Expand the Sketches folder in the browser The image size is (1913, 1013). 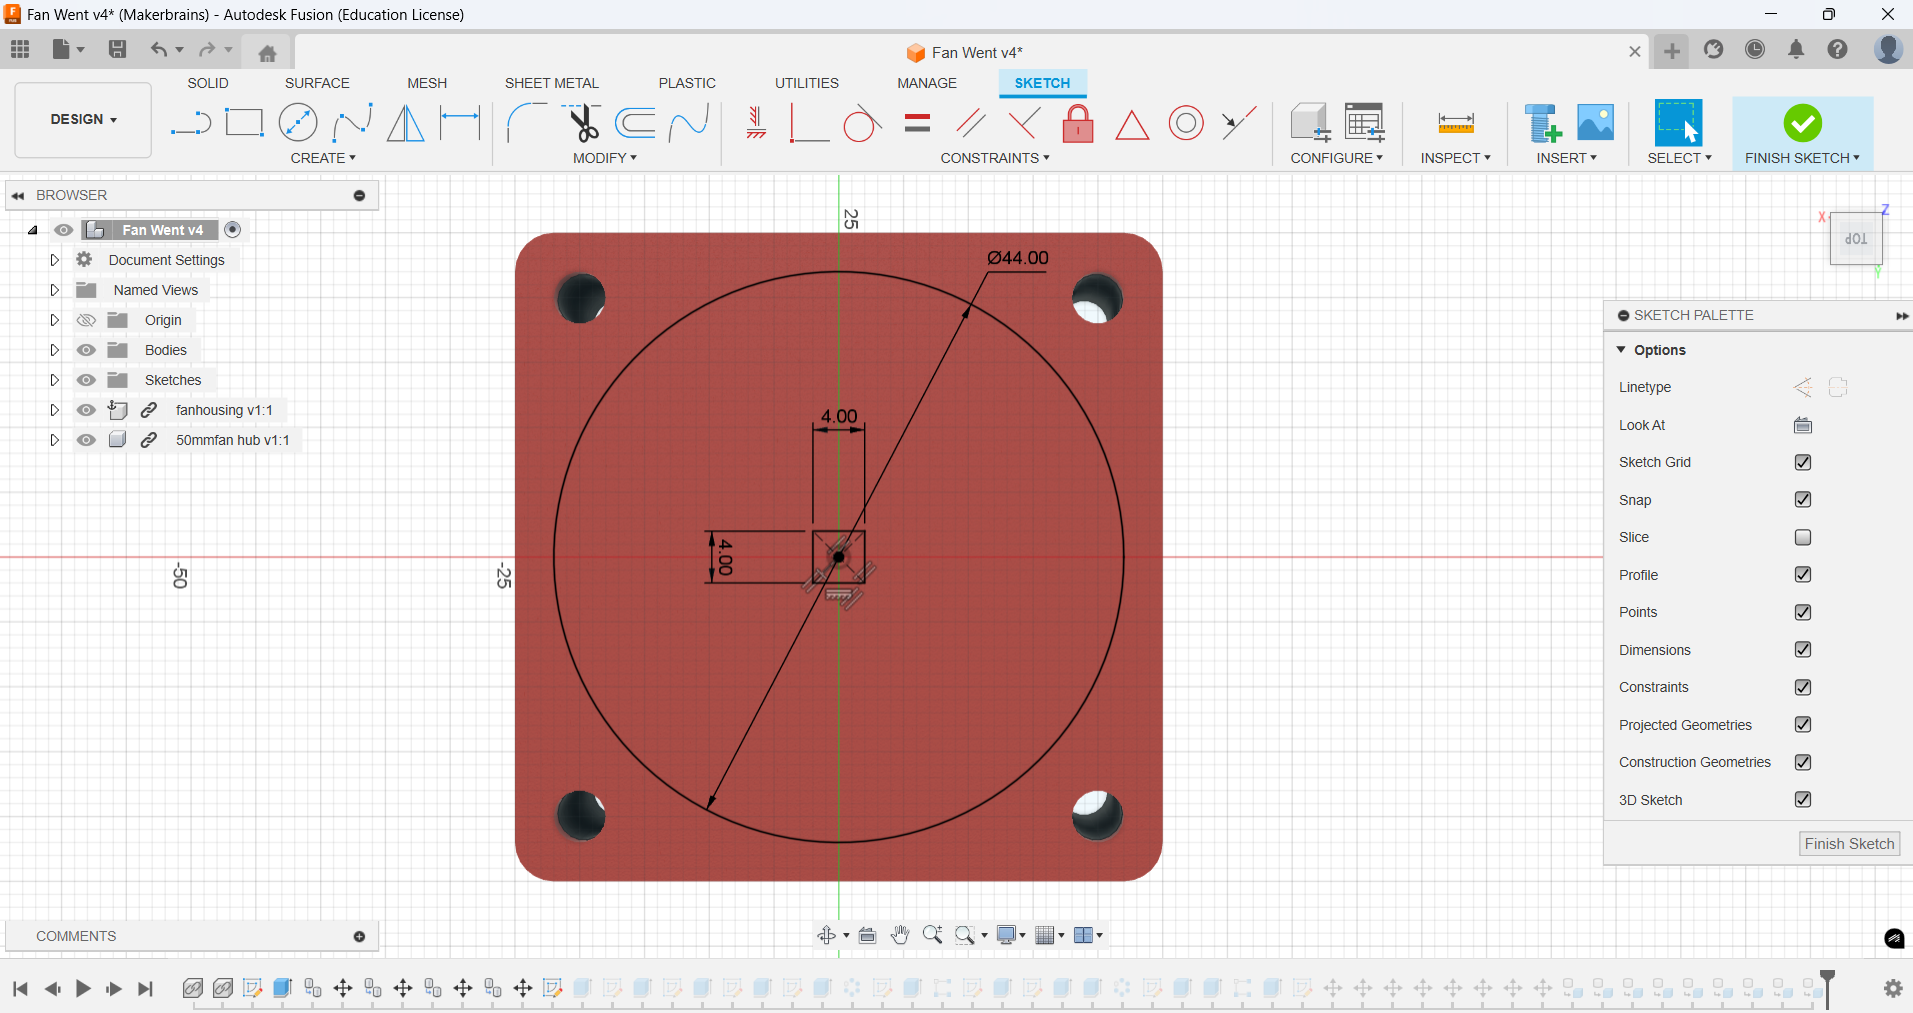54,380
